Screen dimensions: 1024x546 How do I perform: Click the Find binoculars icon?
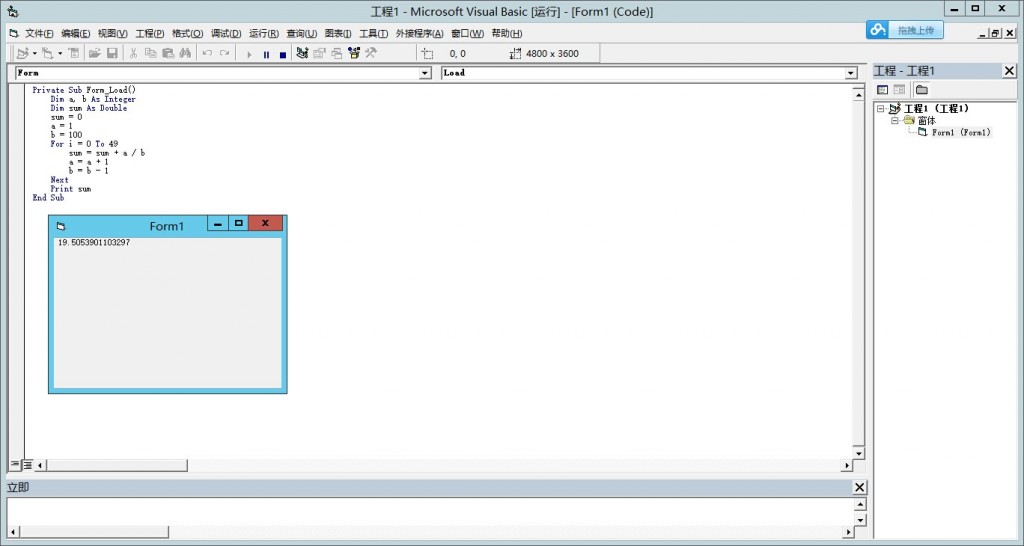pyautogui.click(x=185, y=54)
